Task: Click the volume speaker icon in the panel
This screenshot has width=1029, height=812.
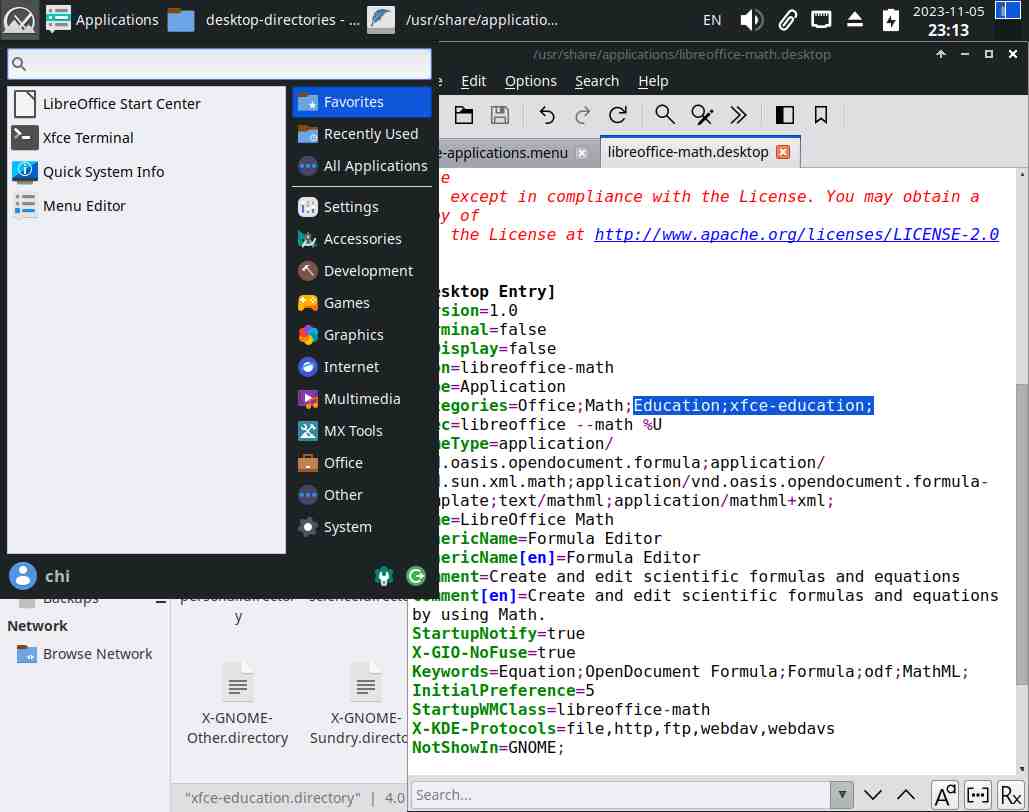Action: [x=752, y=20]
